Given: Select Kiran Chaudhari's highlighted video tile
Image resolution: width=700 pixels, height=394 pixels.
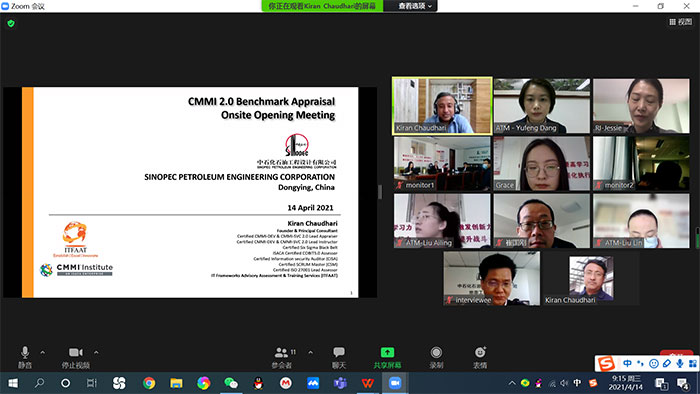Looking at the screenshot, I should 442,106.
